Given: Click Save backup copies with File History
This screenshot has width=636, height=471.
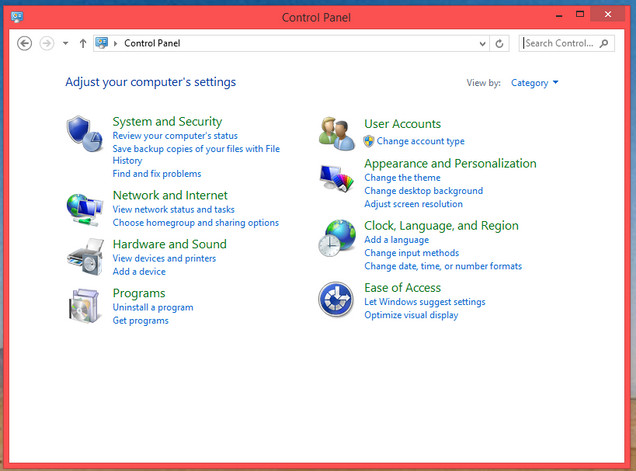Looking at the screenshot, I should click(196, 155).
